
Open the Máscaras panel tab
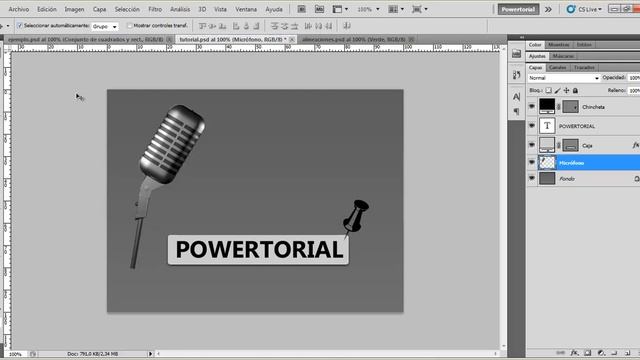(x=563, y=56)
